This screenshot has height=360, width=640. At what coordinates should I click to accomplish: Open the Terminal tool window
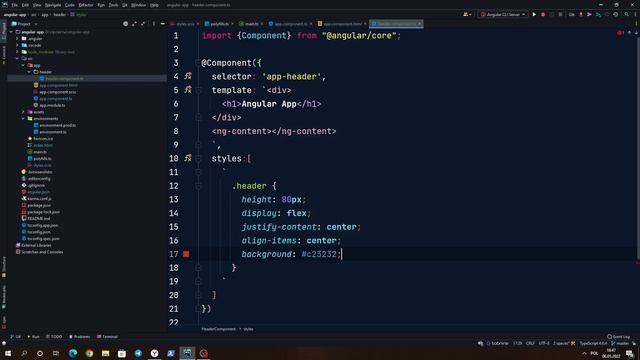pos(107,337)
